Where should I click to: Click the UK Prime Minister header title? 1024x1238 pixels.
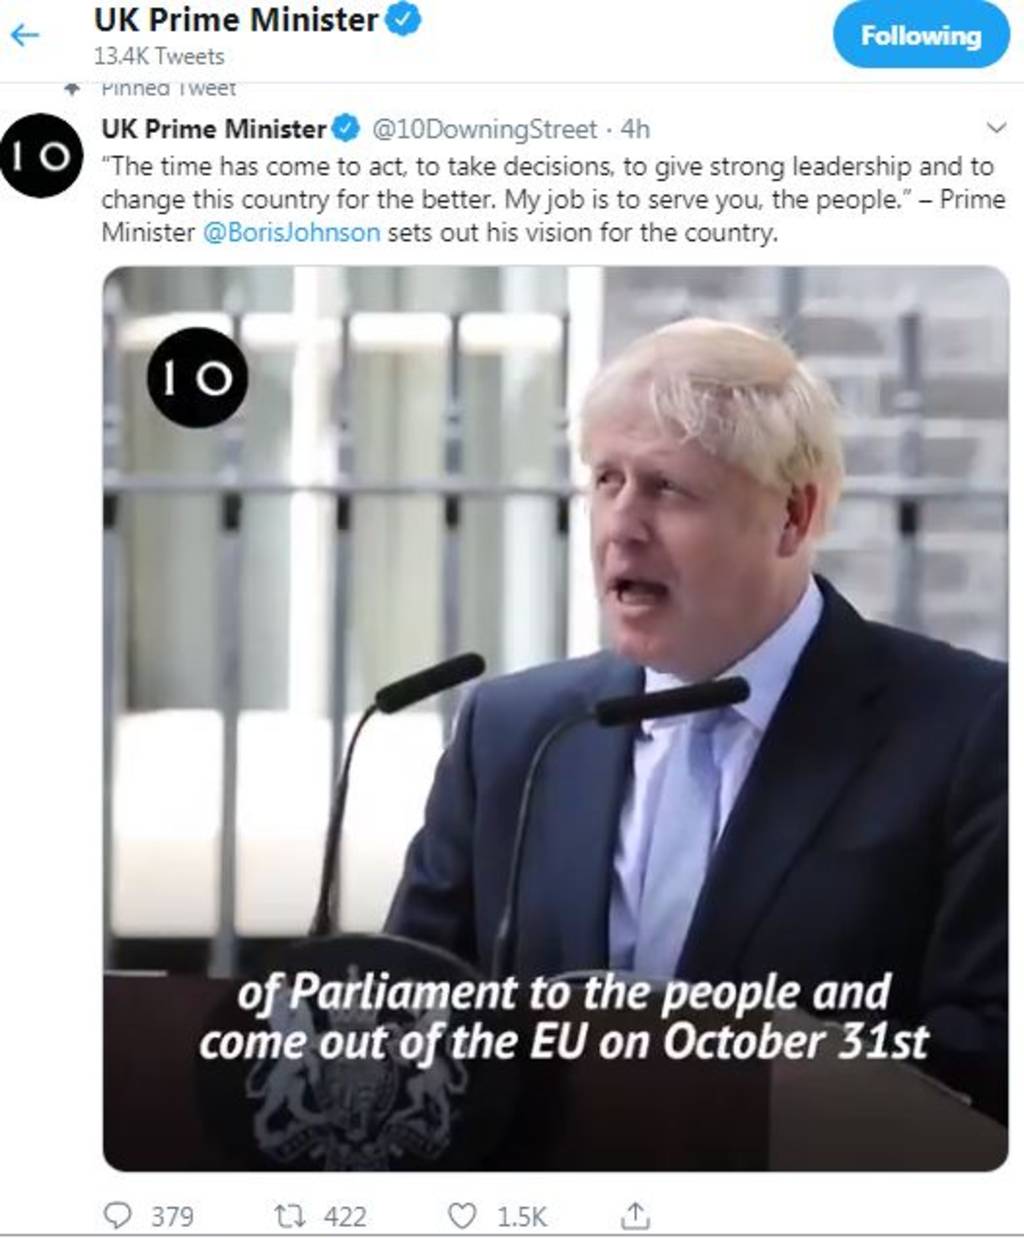pos(237,20)
